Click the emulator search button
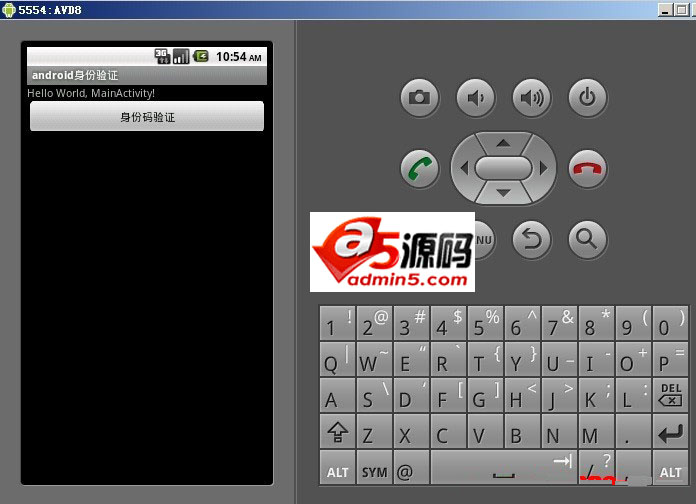This screenshot has width=696, height=504. click(587, 240)
